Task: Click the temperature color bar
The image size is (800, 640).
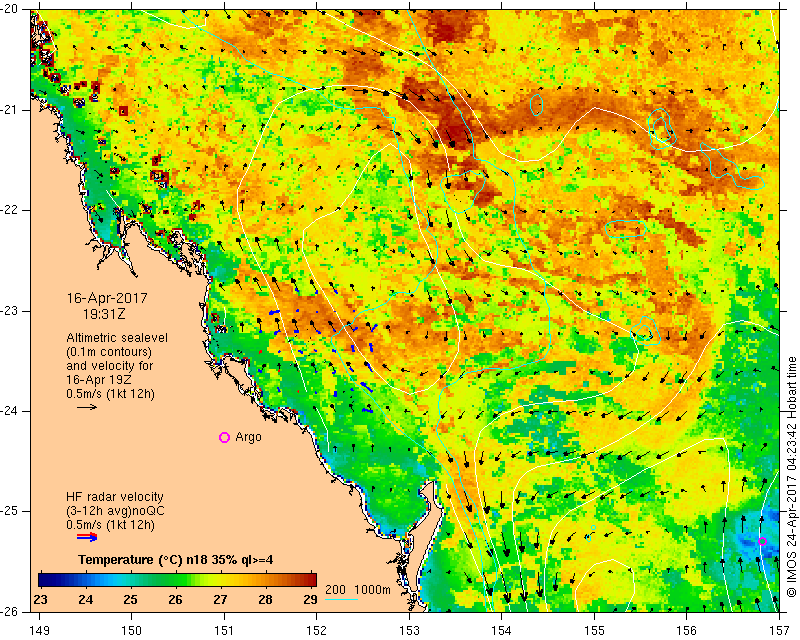Action: coord(178,580)
